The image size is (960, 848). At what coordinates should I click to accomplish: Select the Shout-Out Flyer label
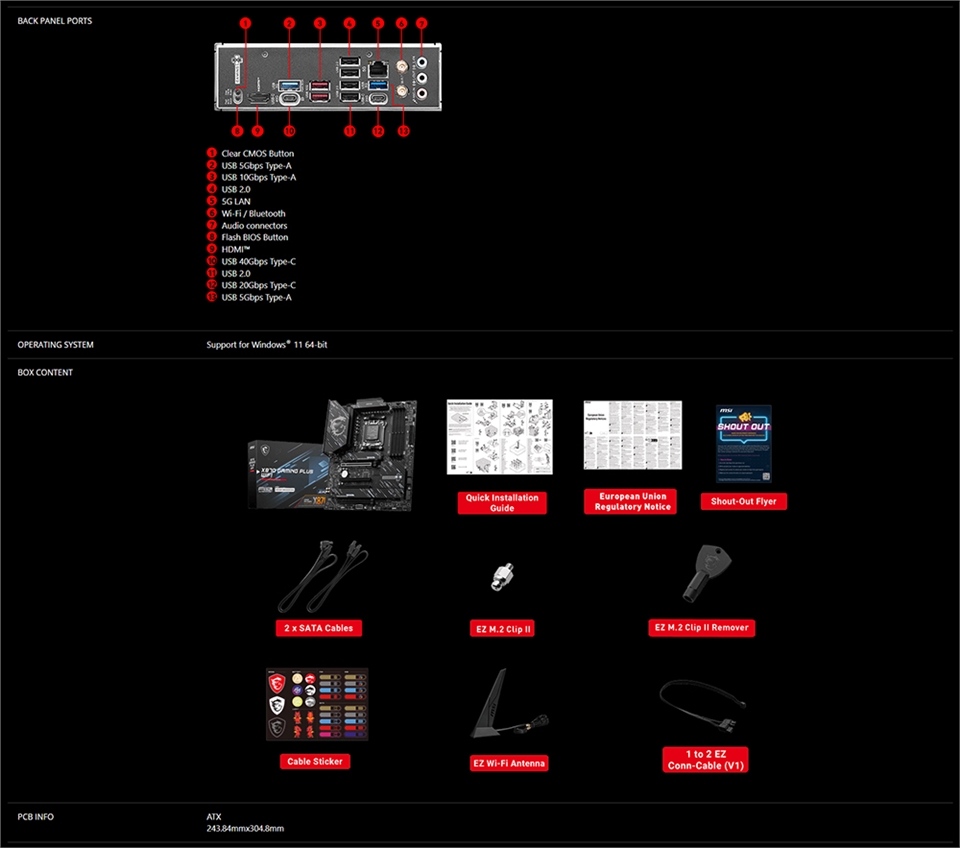click(743, 501)
